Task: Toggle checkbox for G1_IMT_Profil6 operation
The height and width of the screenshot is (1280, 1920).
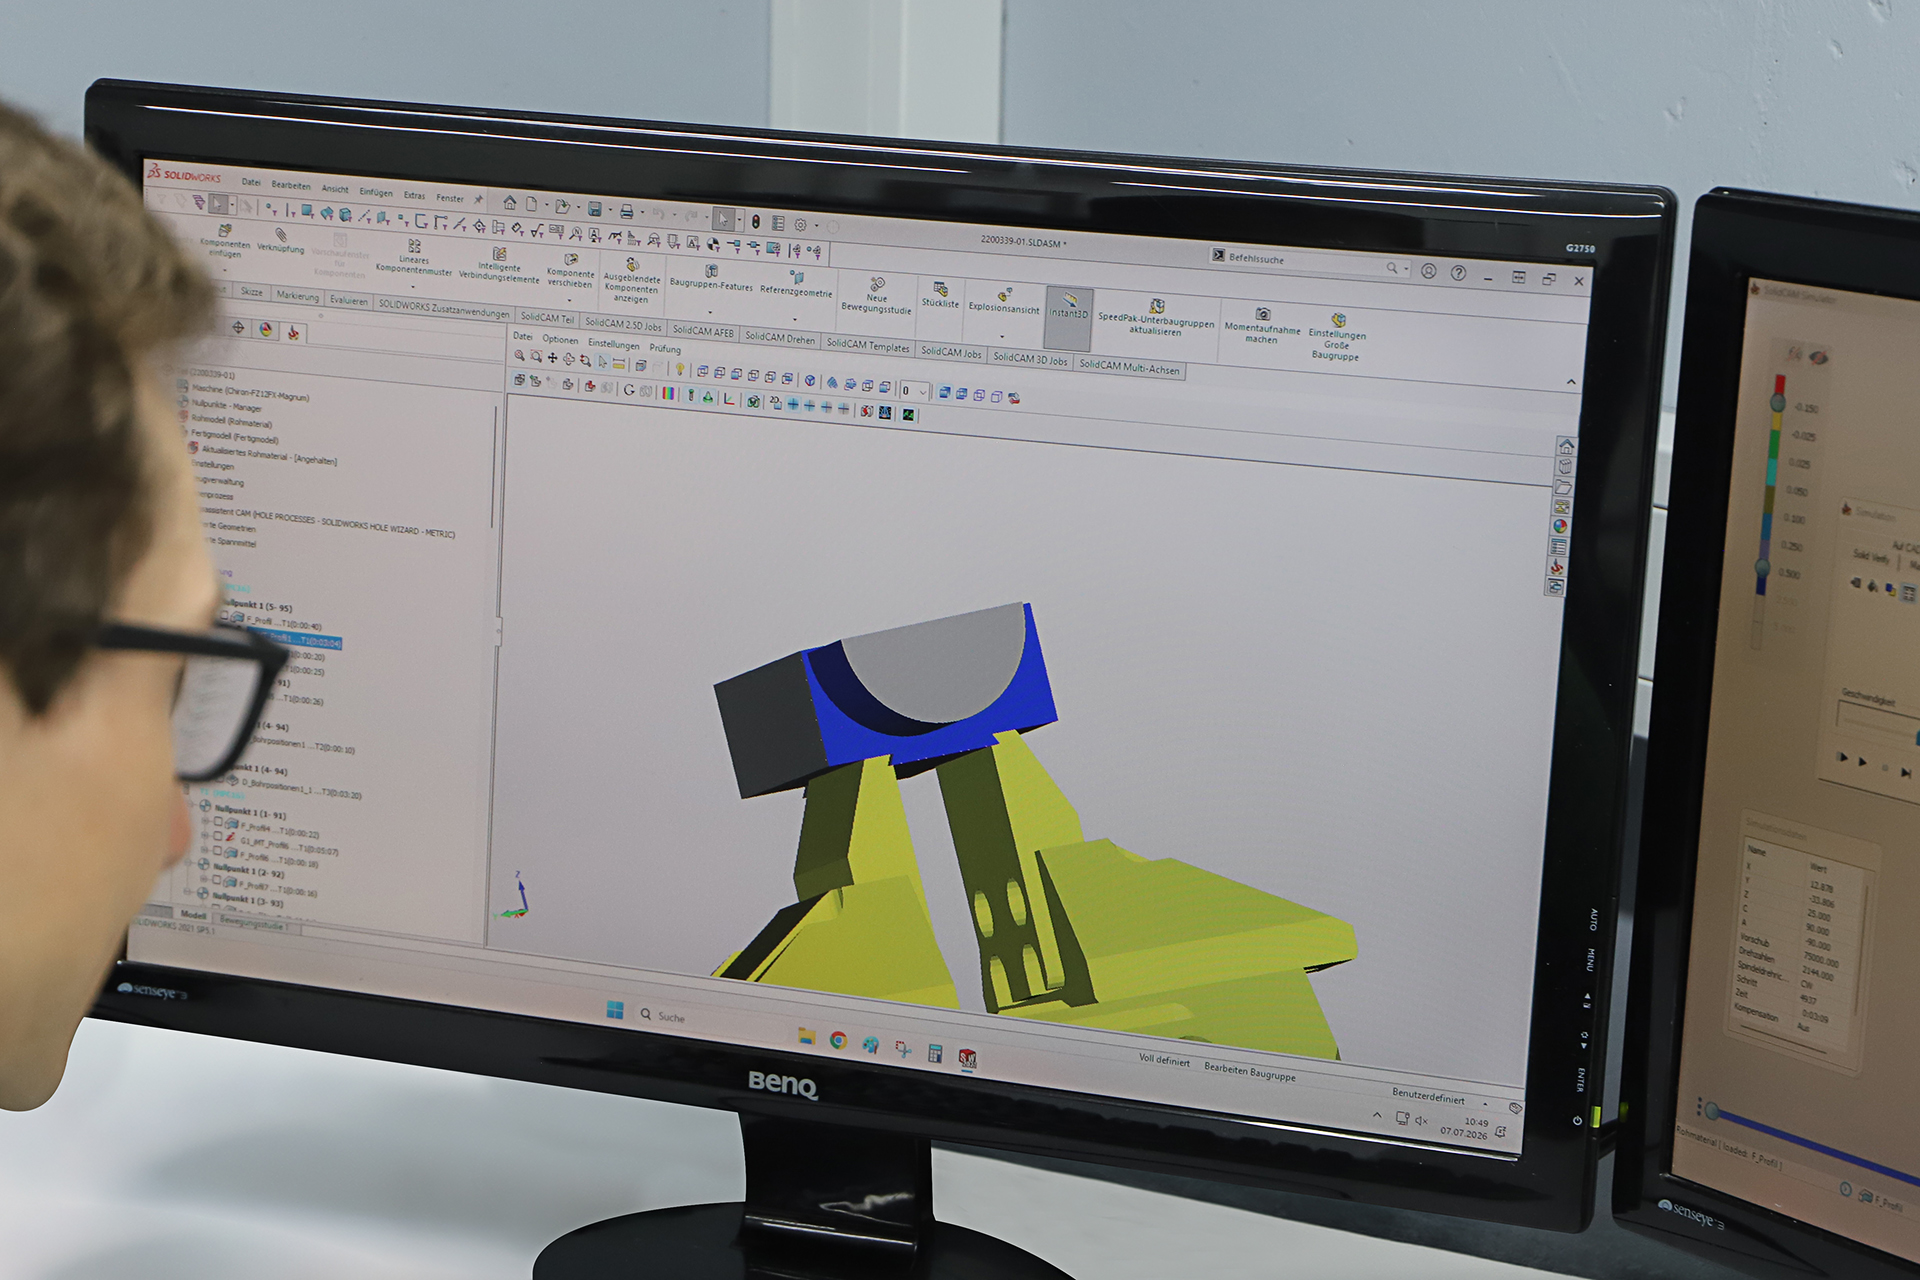Action: pos(217,836)
